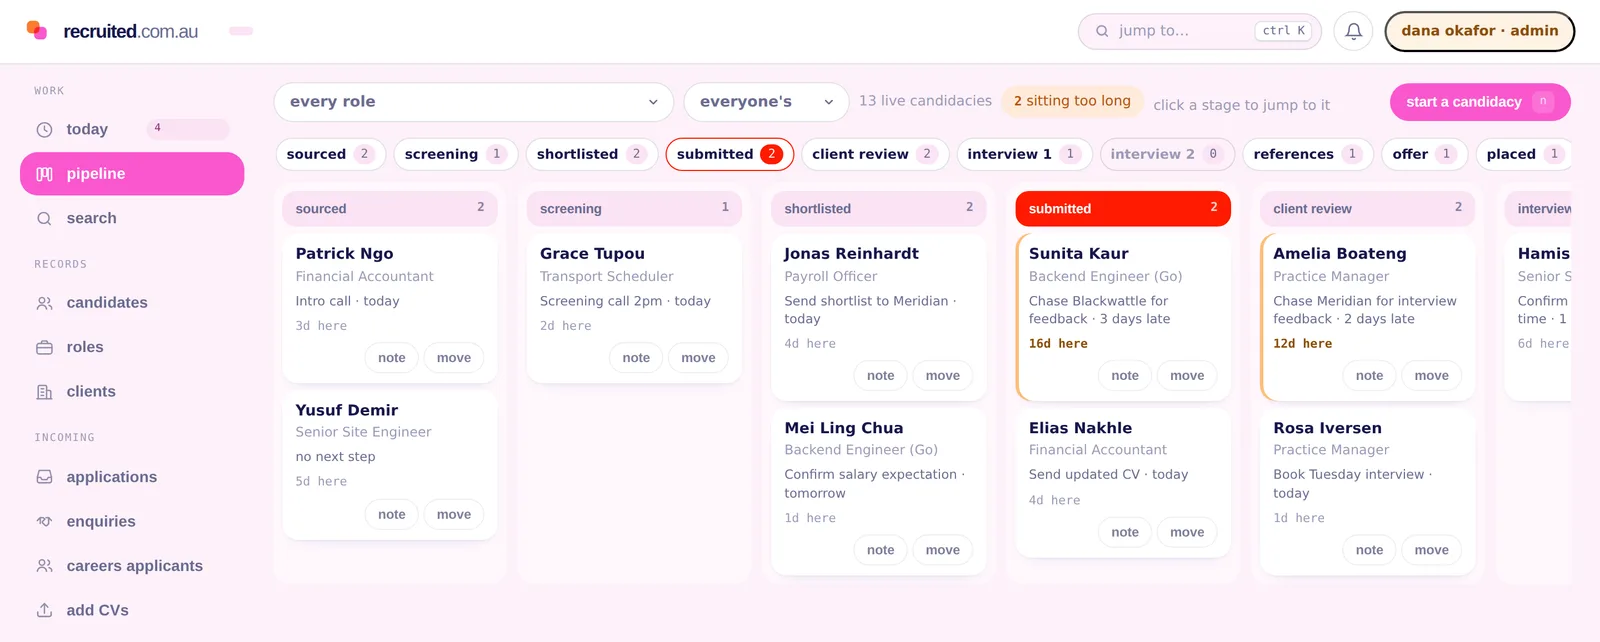
Task: Add a note to Grace Tupou
Action: (x=636, y=358)
